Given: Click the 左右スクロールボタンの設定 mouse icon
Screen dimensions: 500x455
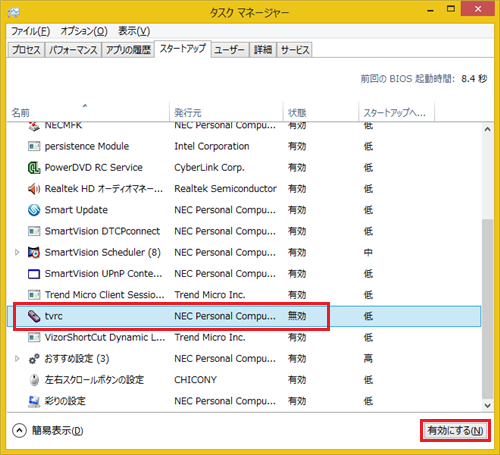Looking at the screenshot, I should (34, 380).
